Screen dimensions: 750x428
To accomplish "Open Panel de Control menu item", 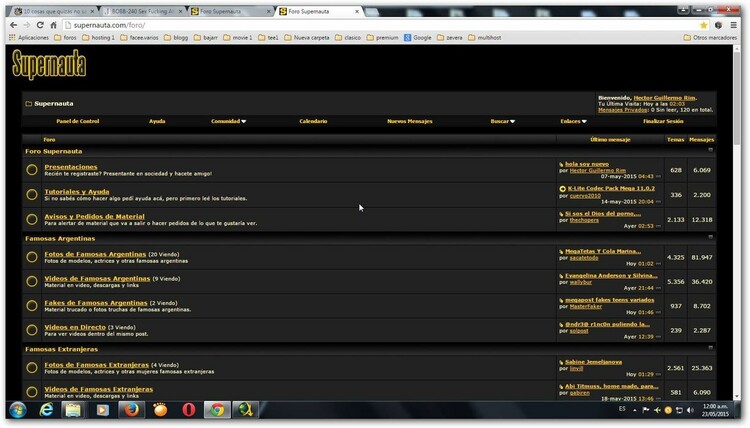I will tap(77, 121).
